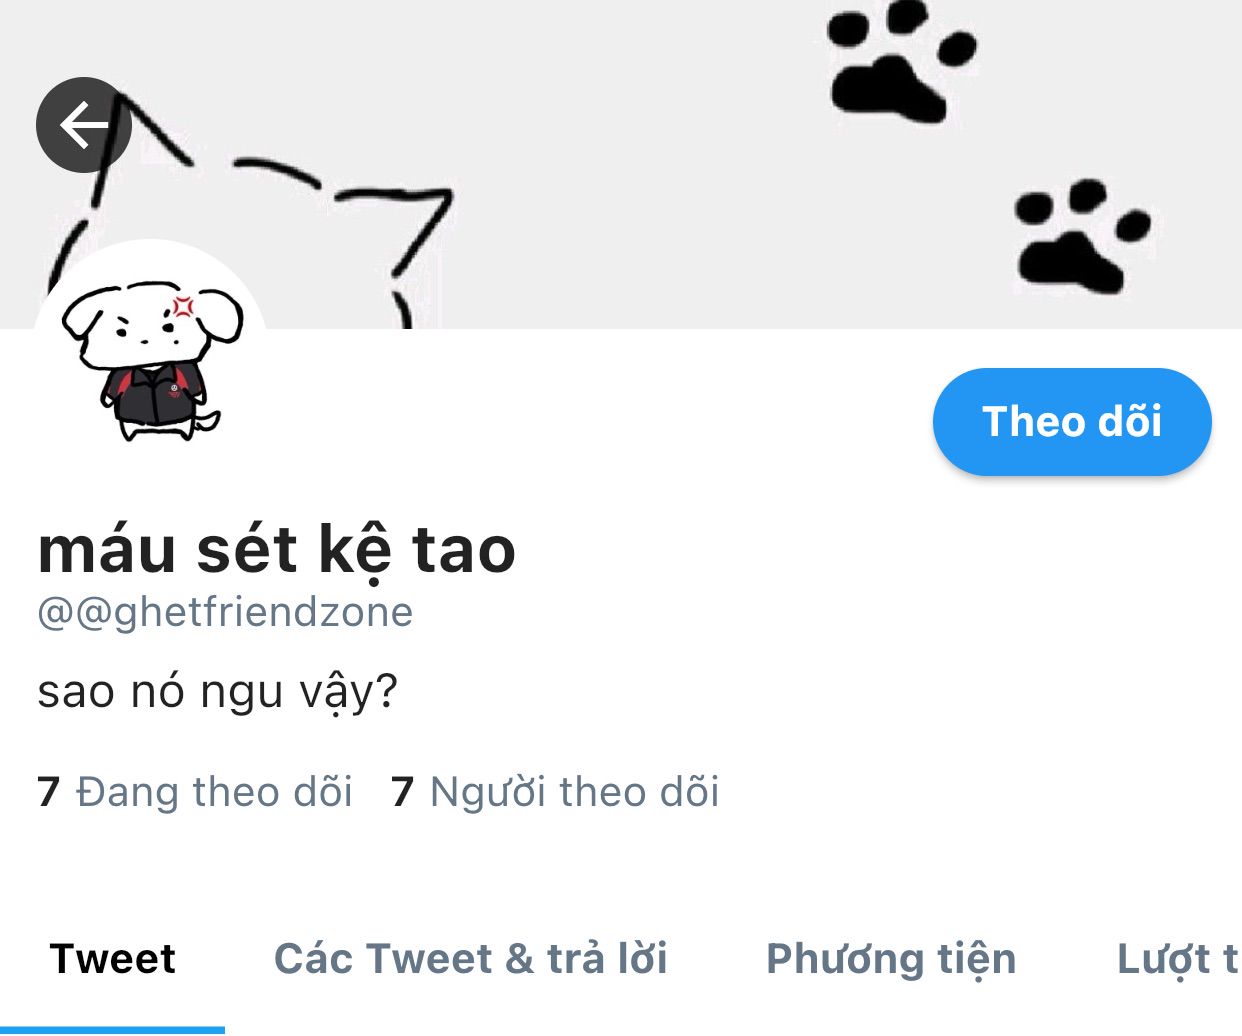Select the @ghetfriendzone username handle
The width and height of the screenshot is (1242, 1036).
click(225, 612)
